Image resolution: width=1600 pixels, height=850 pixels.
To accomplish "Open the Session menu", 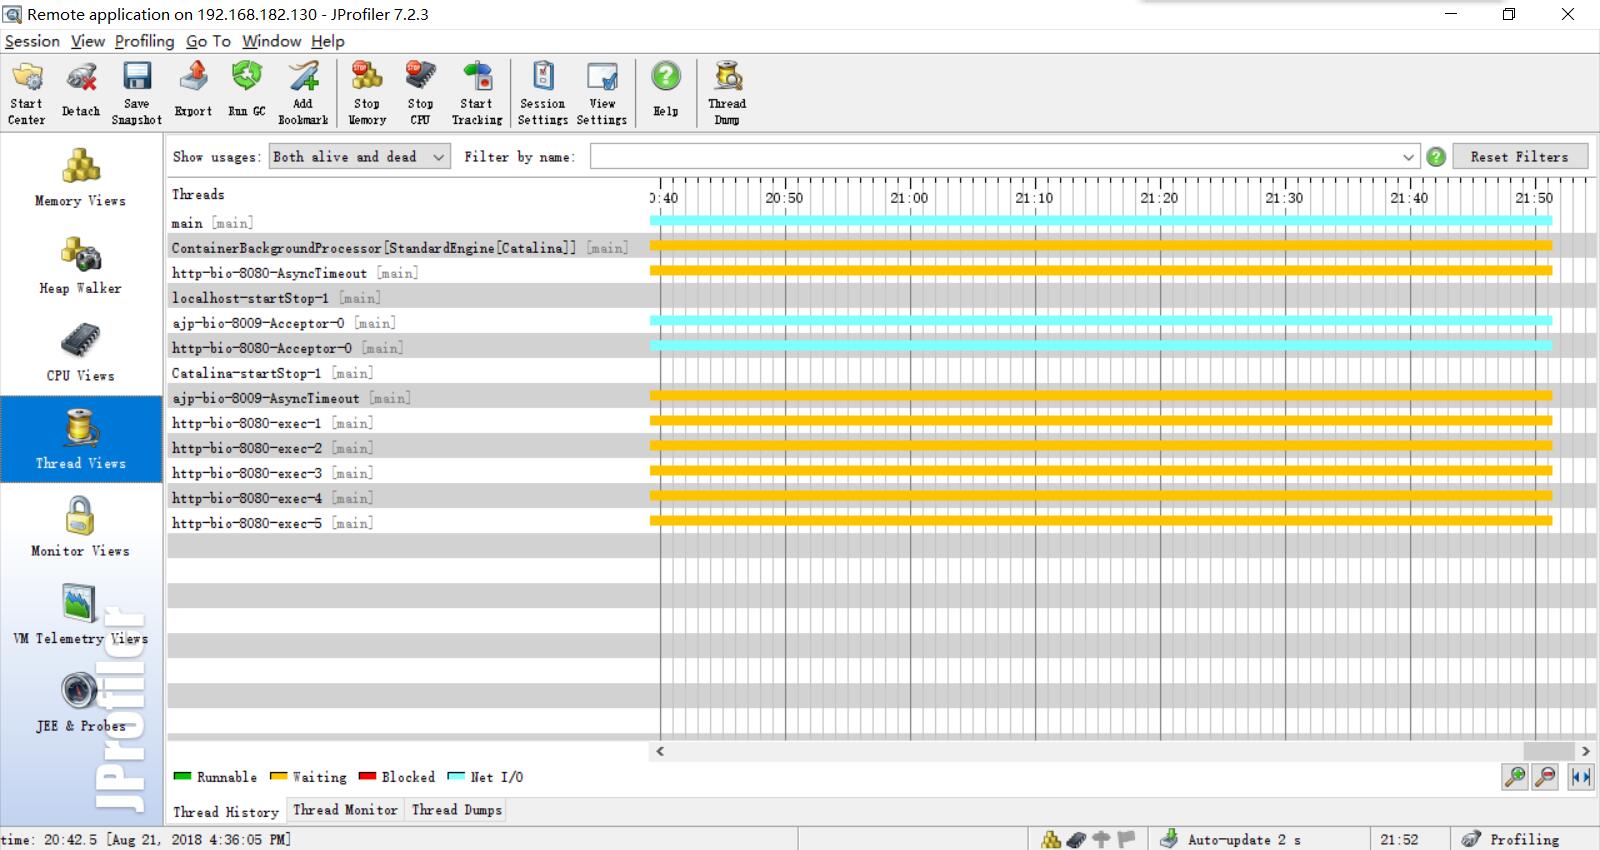I will tap(32, 41).
